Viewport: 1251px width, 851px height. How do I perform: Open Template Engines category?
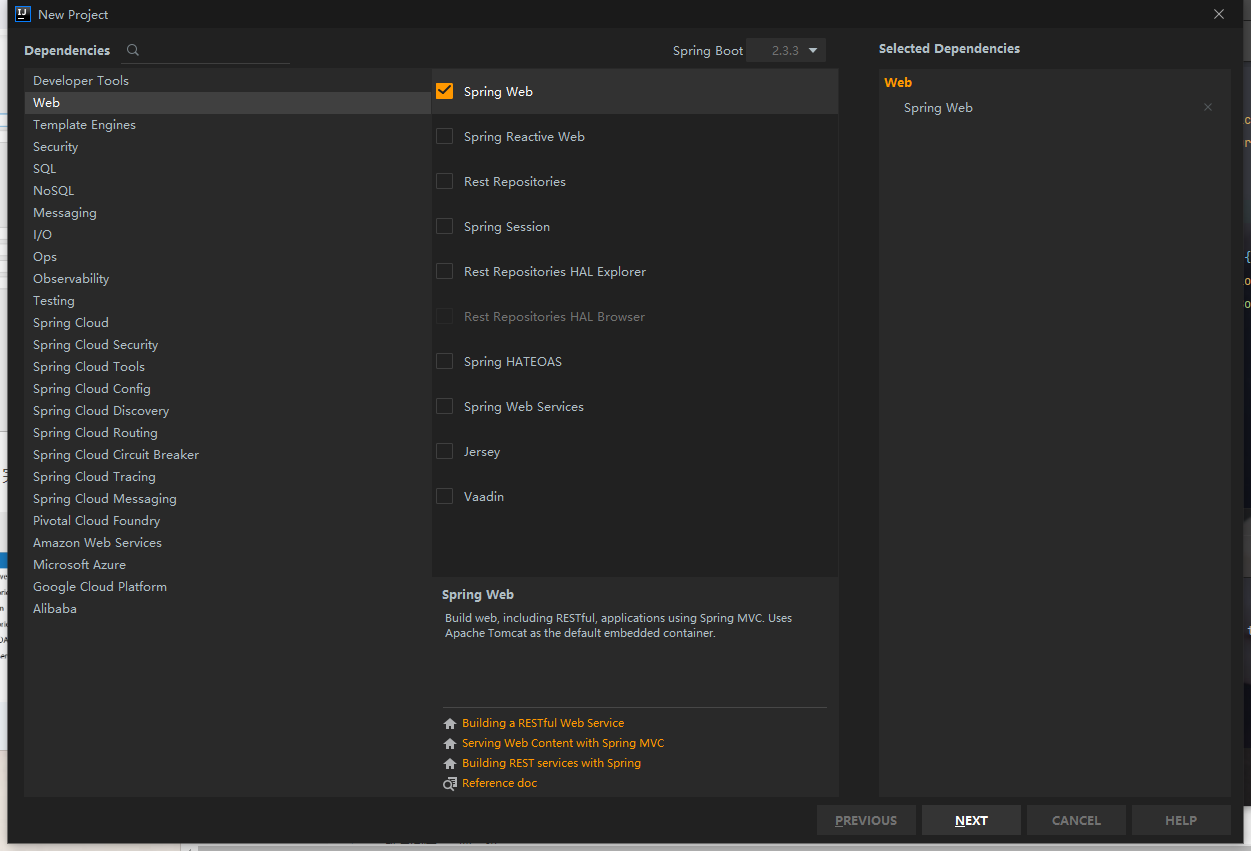(228, 124)
